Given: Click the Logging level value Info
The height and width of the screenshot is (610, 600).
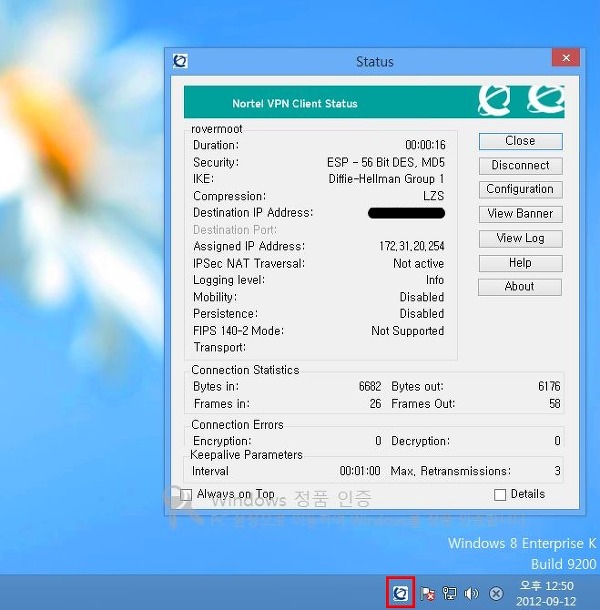Looking at the screenshot, I should pos(435,280).
